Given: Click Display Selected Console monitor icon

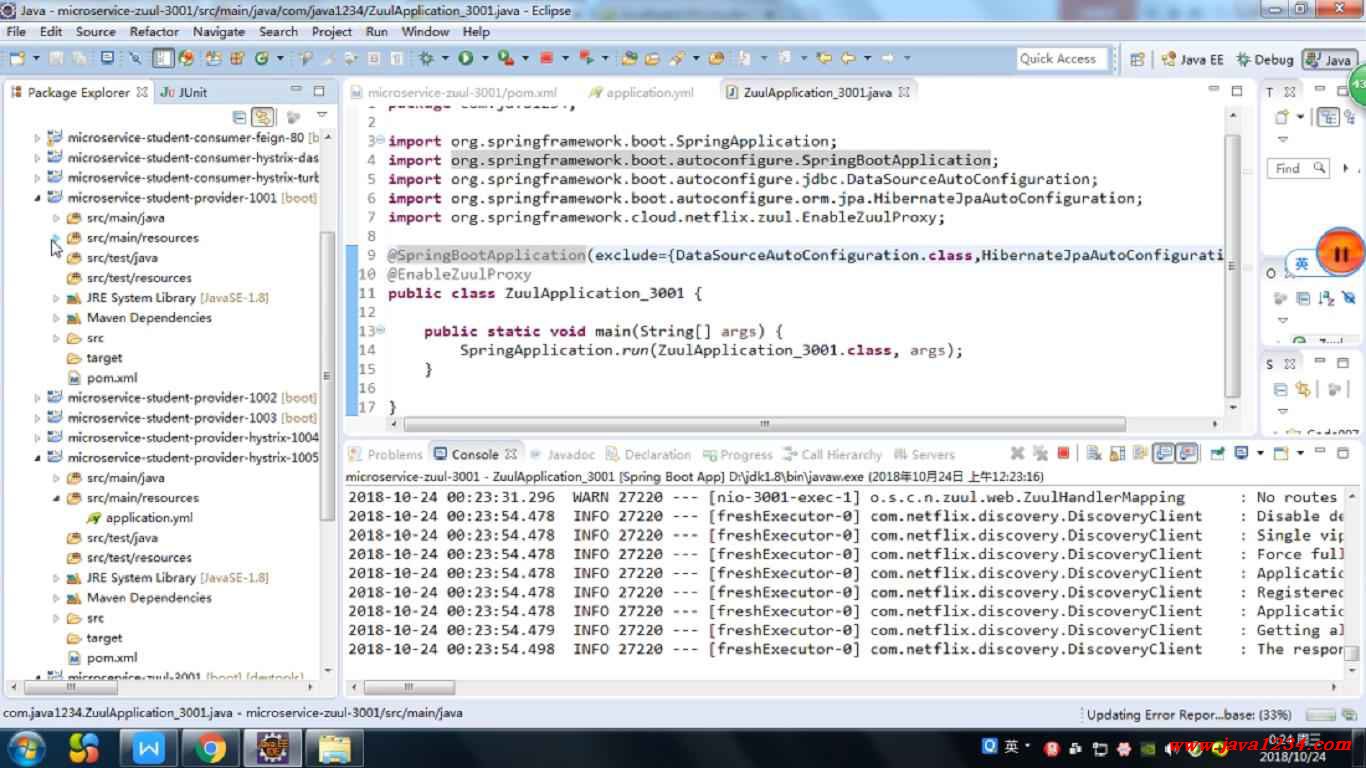Looking at the screenshot, I should [x=1241, y=454].
